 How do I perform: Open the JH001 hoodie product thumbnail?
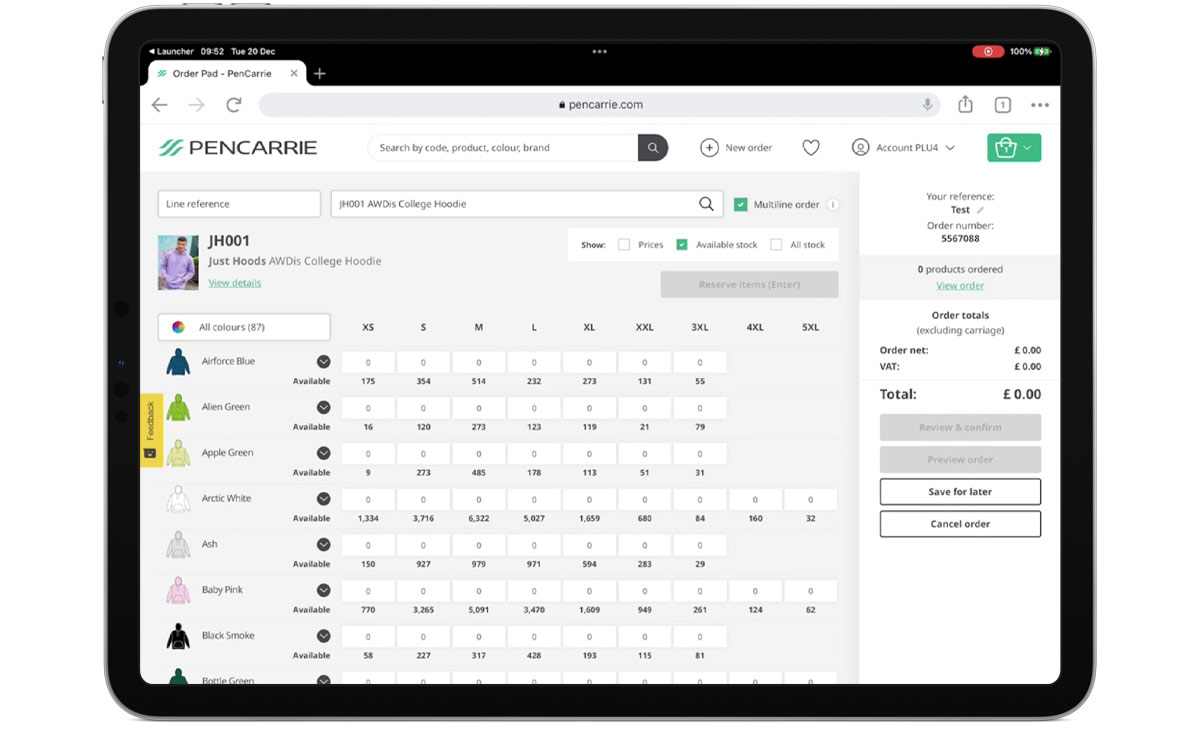[178, 262]
